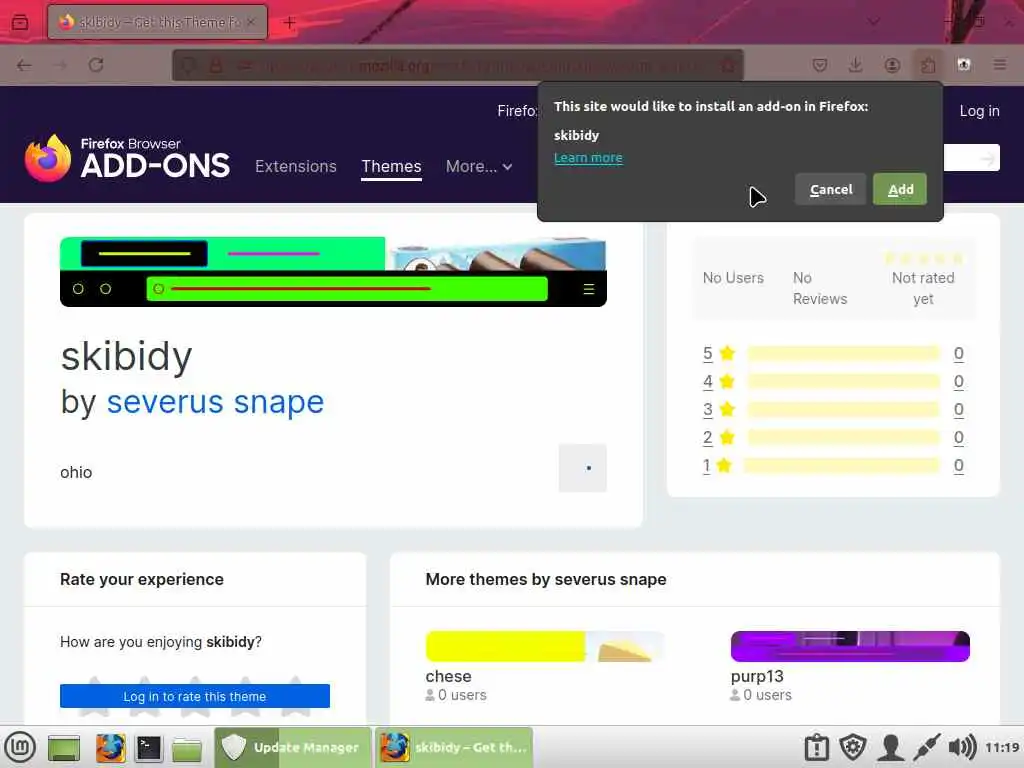The height and width of the screenshot is (768, 1024).
Task: Switch to skibidy Firefox taskbar window
Action: pyautogui.click(x=454, y=747)
